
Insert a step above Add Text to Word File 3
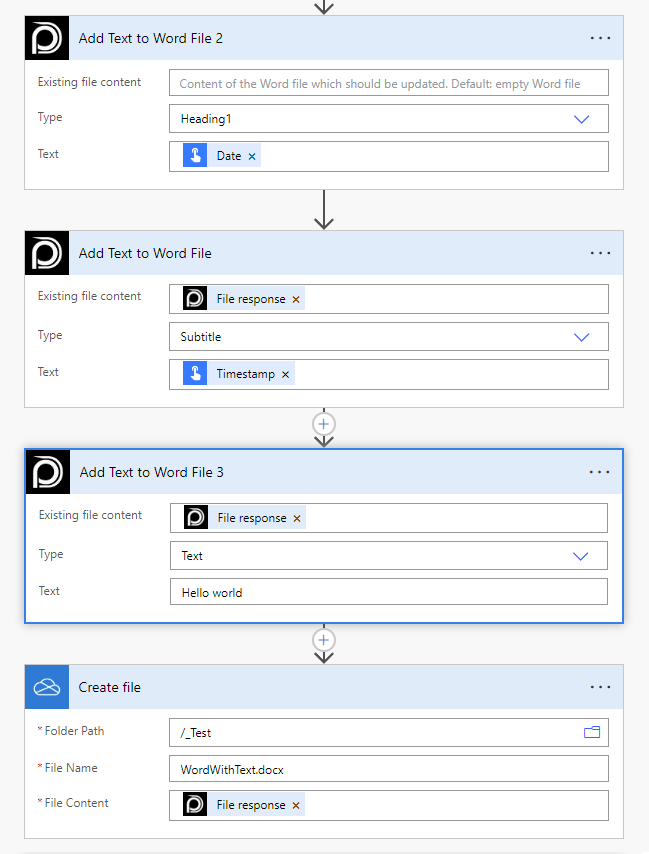[x=323, y=423]
